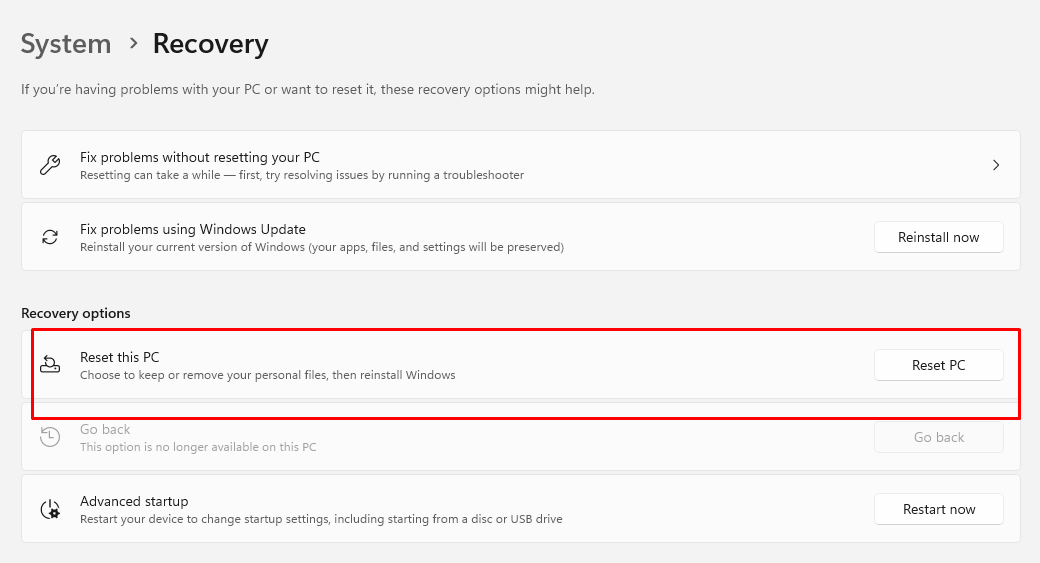Viewport: 1040px width, 563px height.
Task: Click the breadcrumb chevron between System and Recovery
Action: click(132, 44)
